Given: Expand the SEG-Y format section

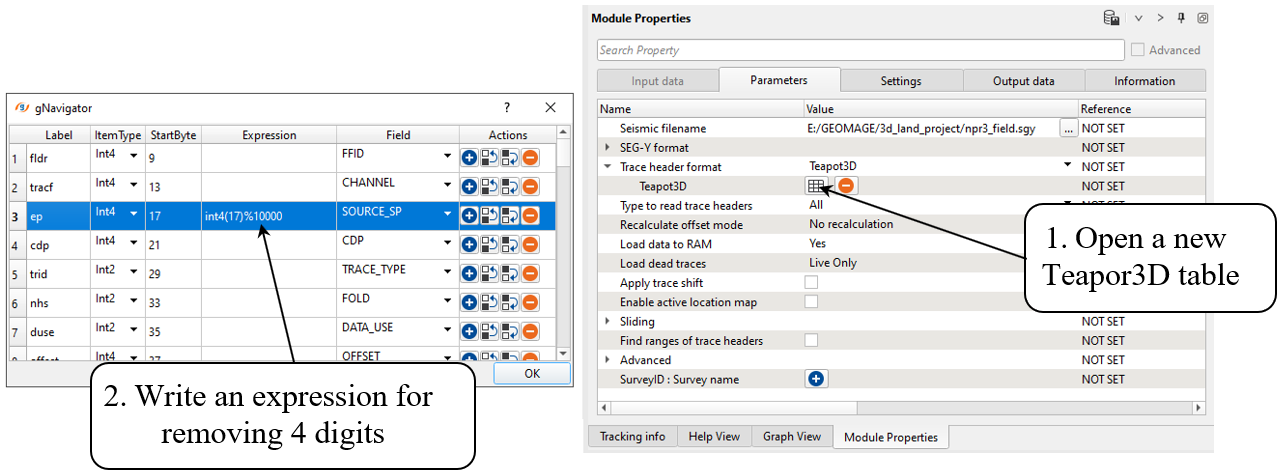Looking at the screenshot, I should click(608, 148).
